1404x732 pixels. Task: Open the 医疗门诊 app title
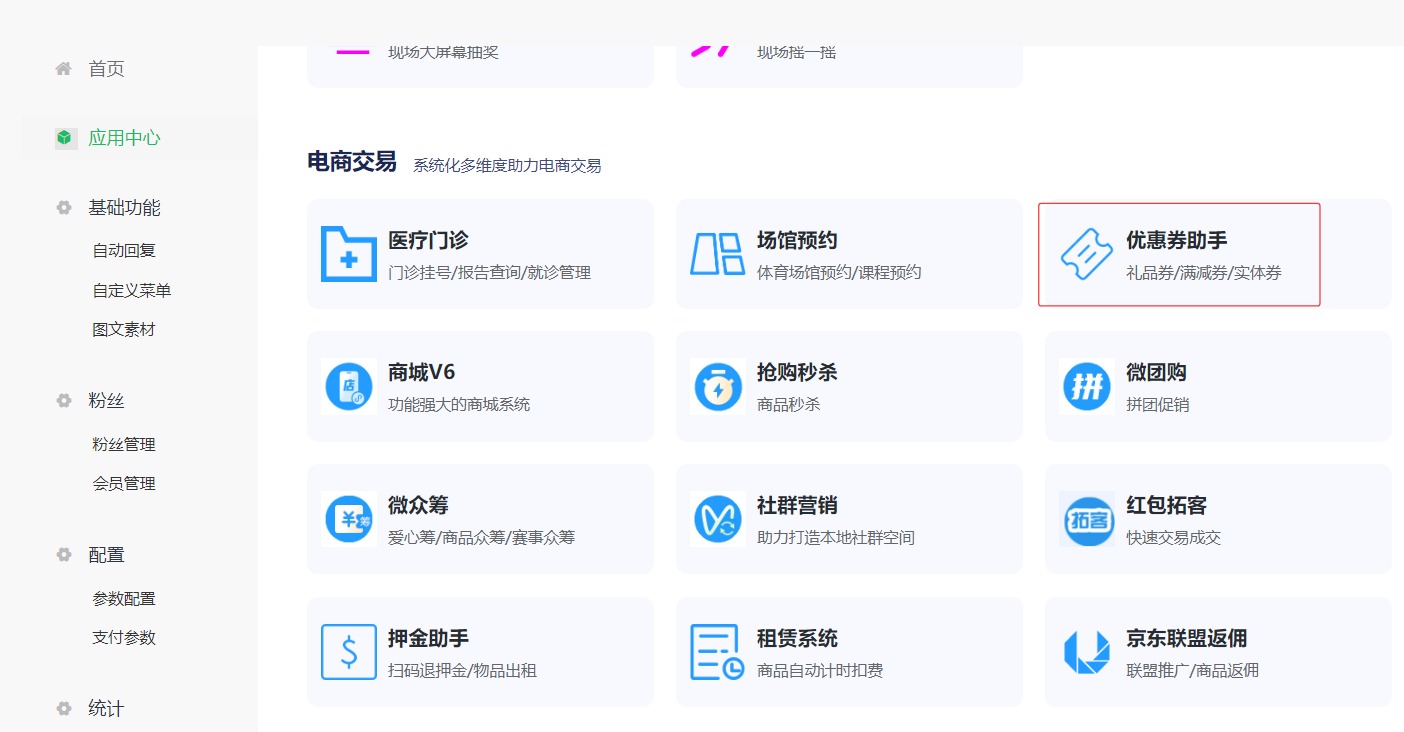pyautogui.click(x=428, y=241)
